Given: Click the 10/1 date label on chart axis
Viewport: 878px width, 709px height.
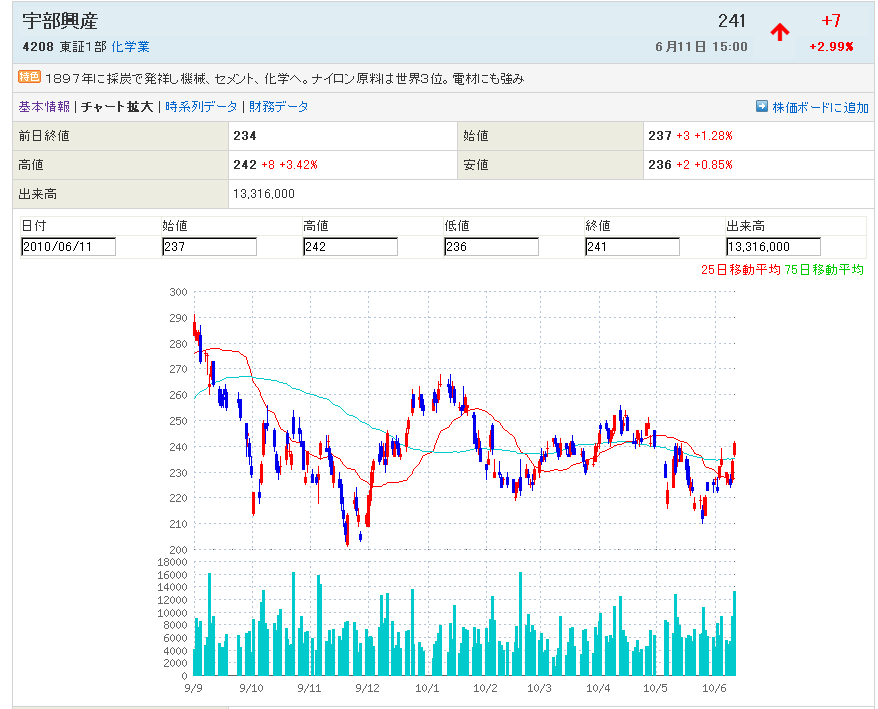Looking at the screenshot, I should tap(428, 688).
